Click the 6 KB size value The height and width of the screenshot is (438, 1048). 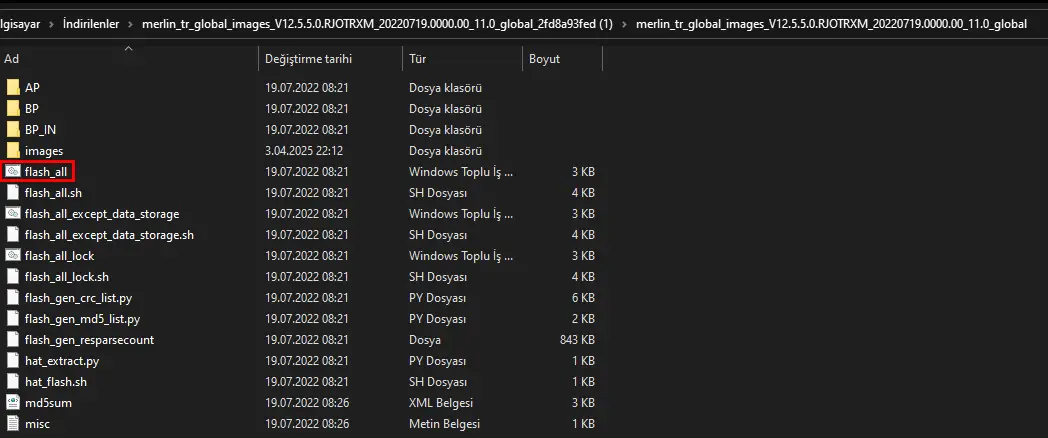583,298
